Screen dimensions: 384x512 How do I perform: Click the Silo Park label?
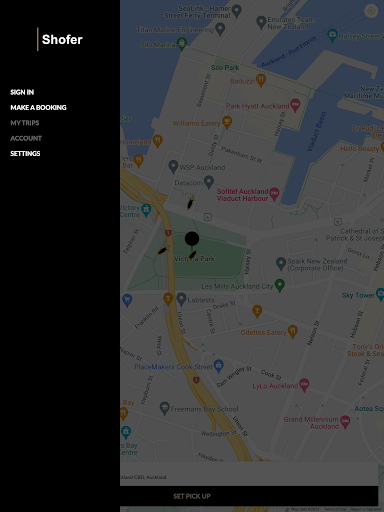(x=225, y=68)
